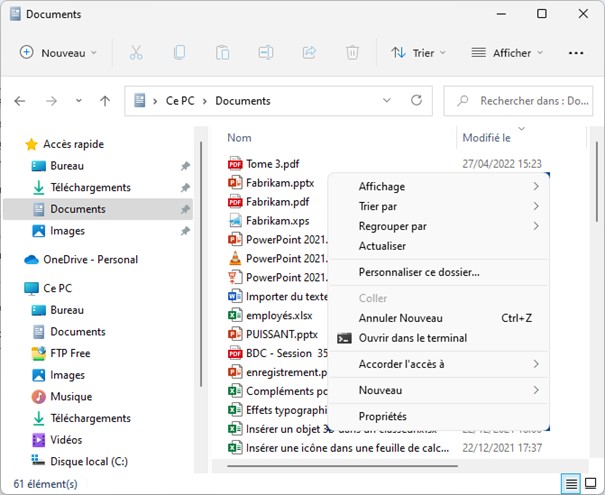
Task: Click Ouvrir dans le terminal entry
Action: [412, 338]
